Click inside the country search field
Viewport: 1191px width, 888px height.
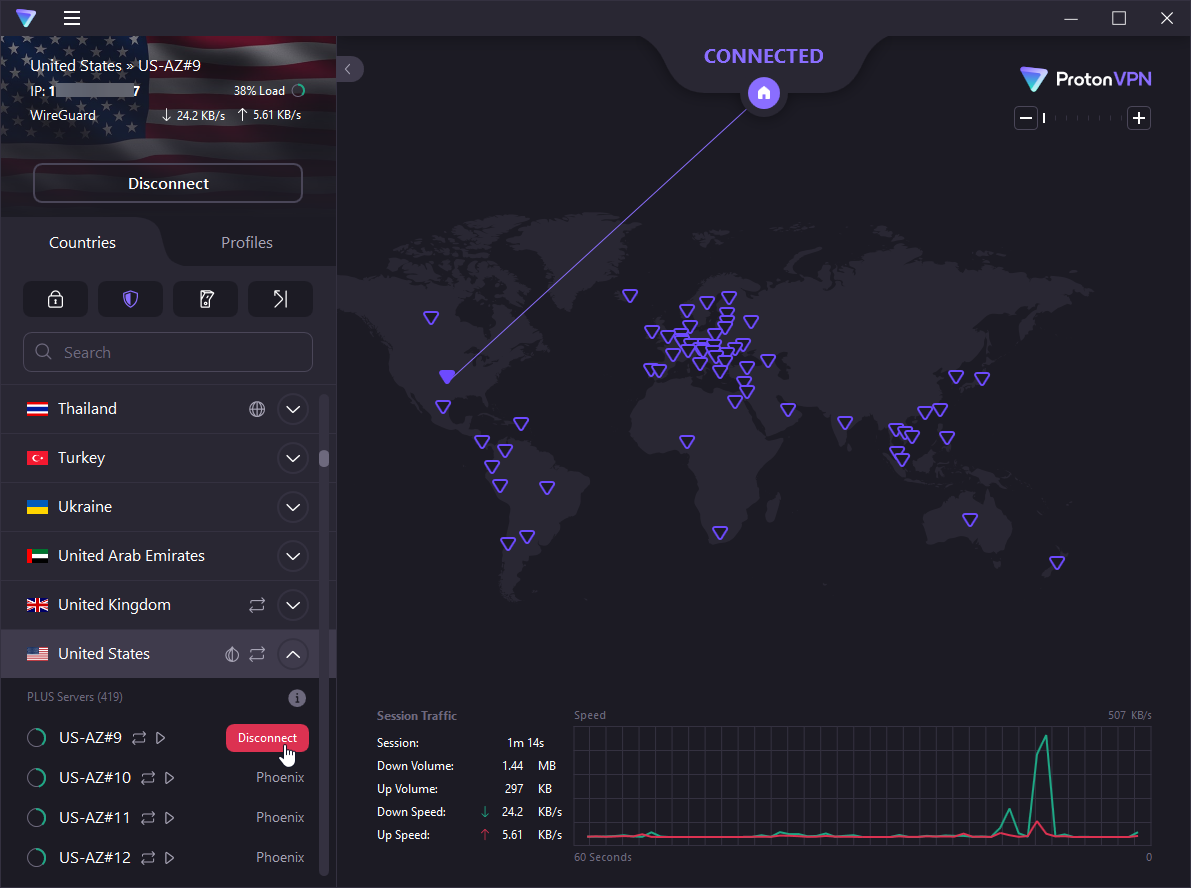(167, 352)
